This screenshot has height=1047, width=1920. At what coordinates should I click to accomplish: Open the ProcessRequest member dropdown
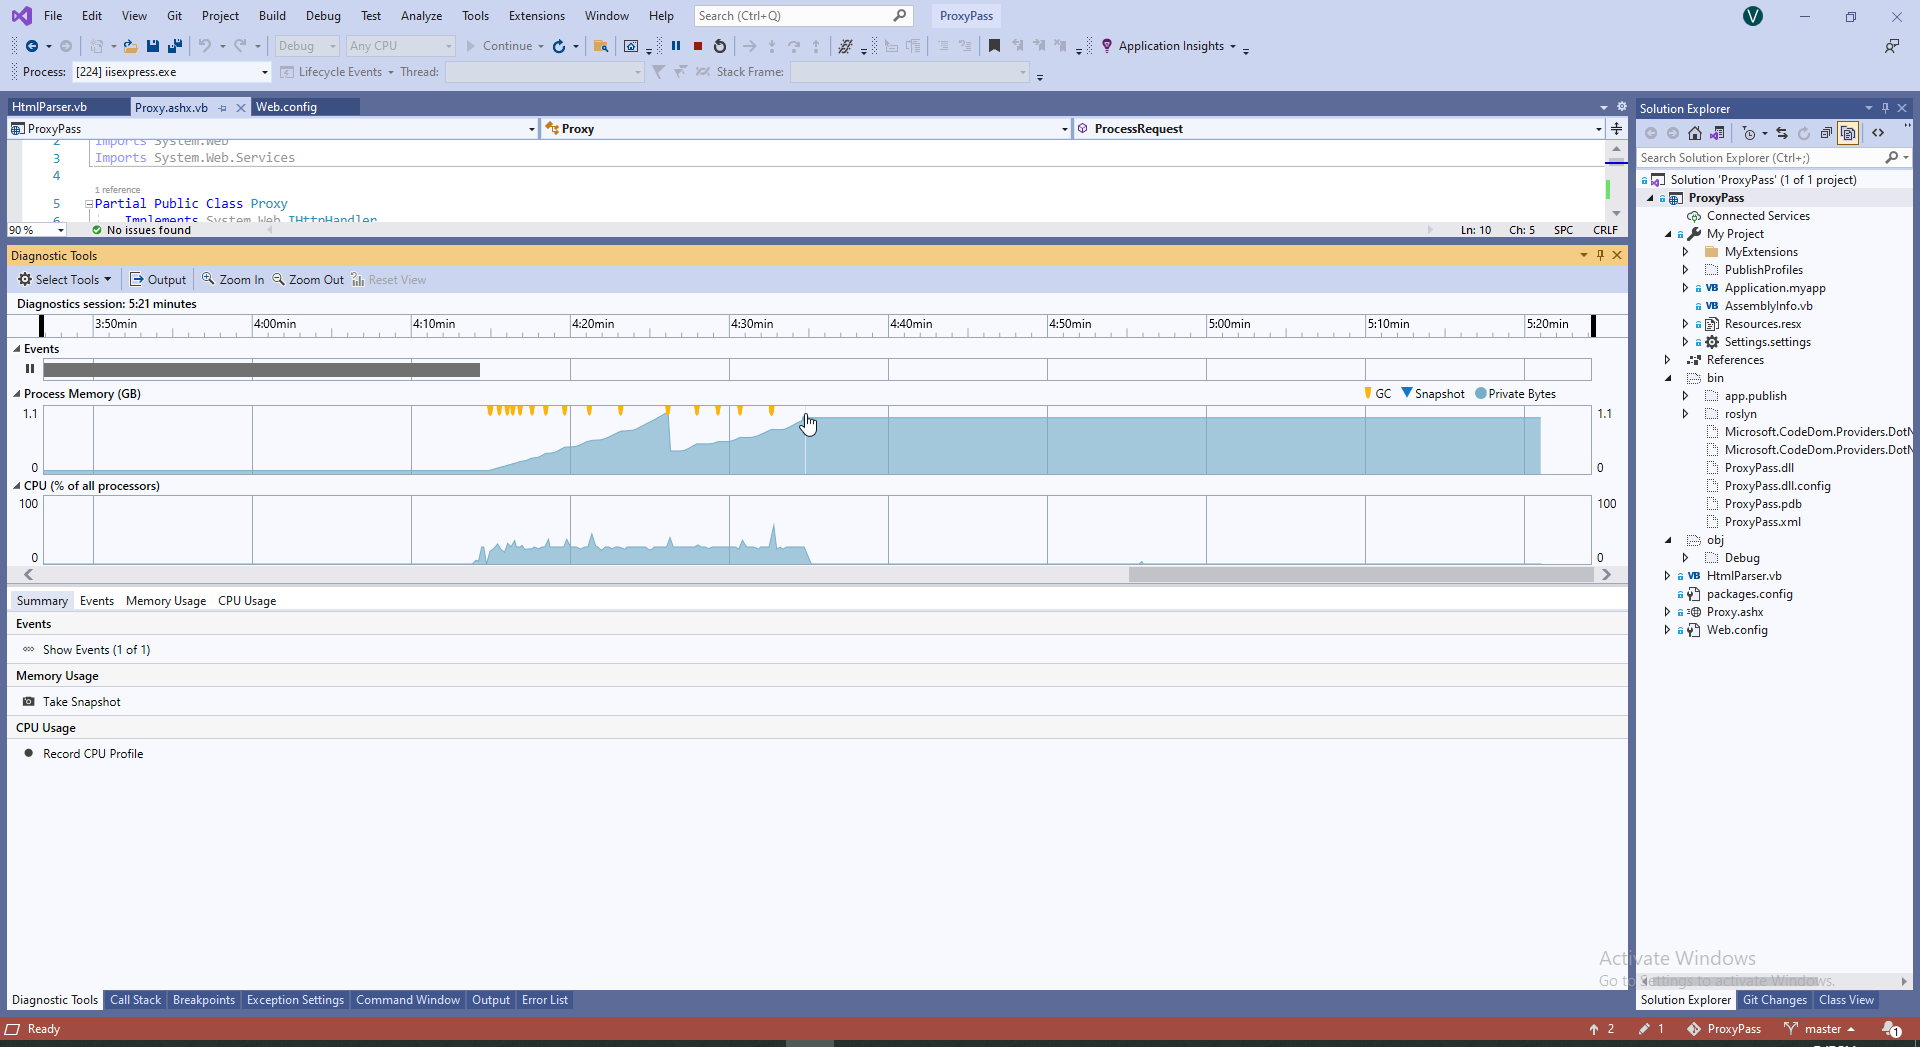coord(1598,129)
